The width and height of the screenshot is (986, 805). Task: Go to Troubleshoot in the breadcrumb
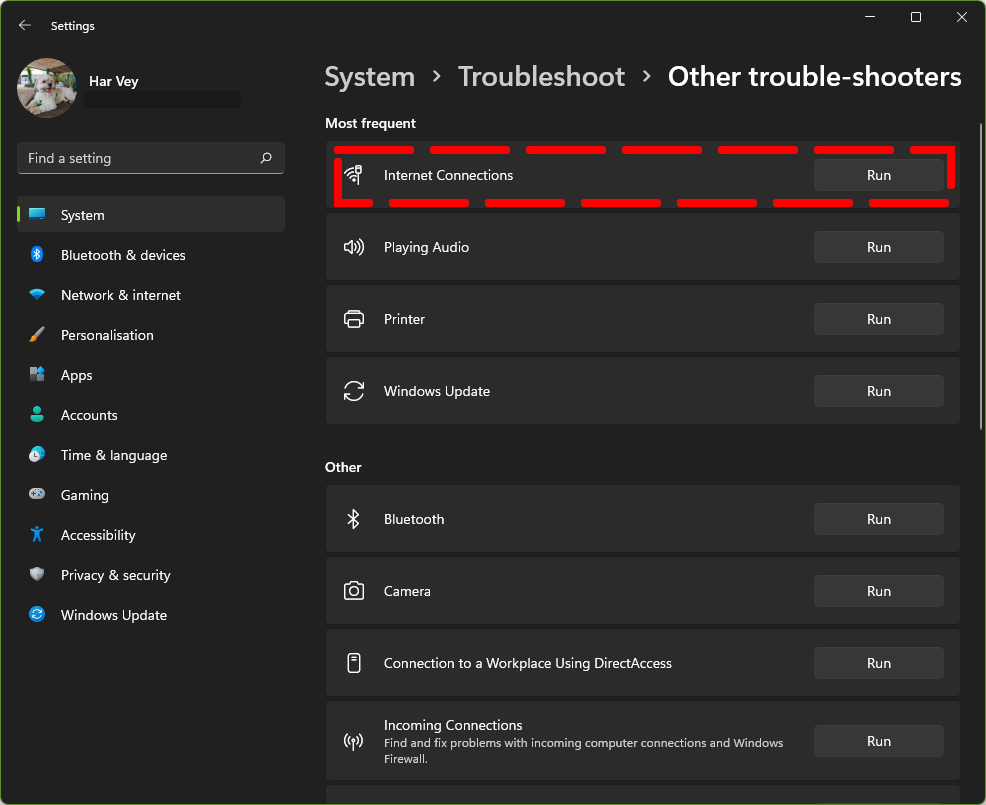(x=541, y=77)
